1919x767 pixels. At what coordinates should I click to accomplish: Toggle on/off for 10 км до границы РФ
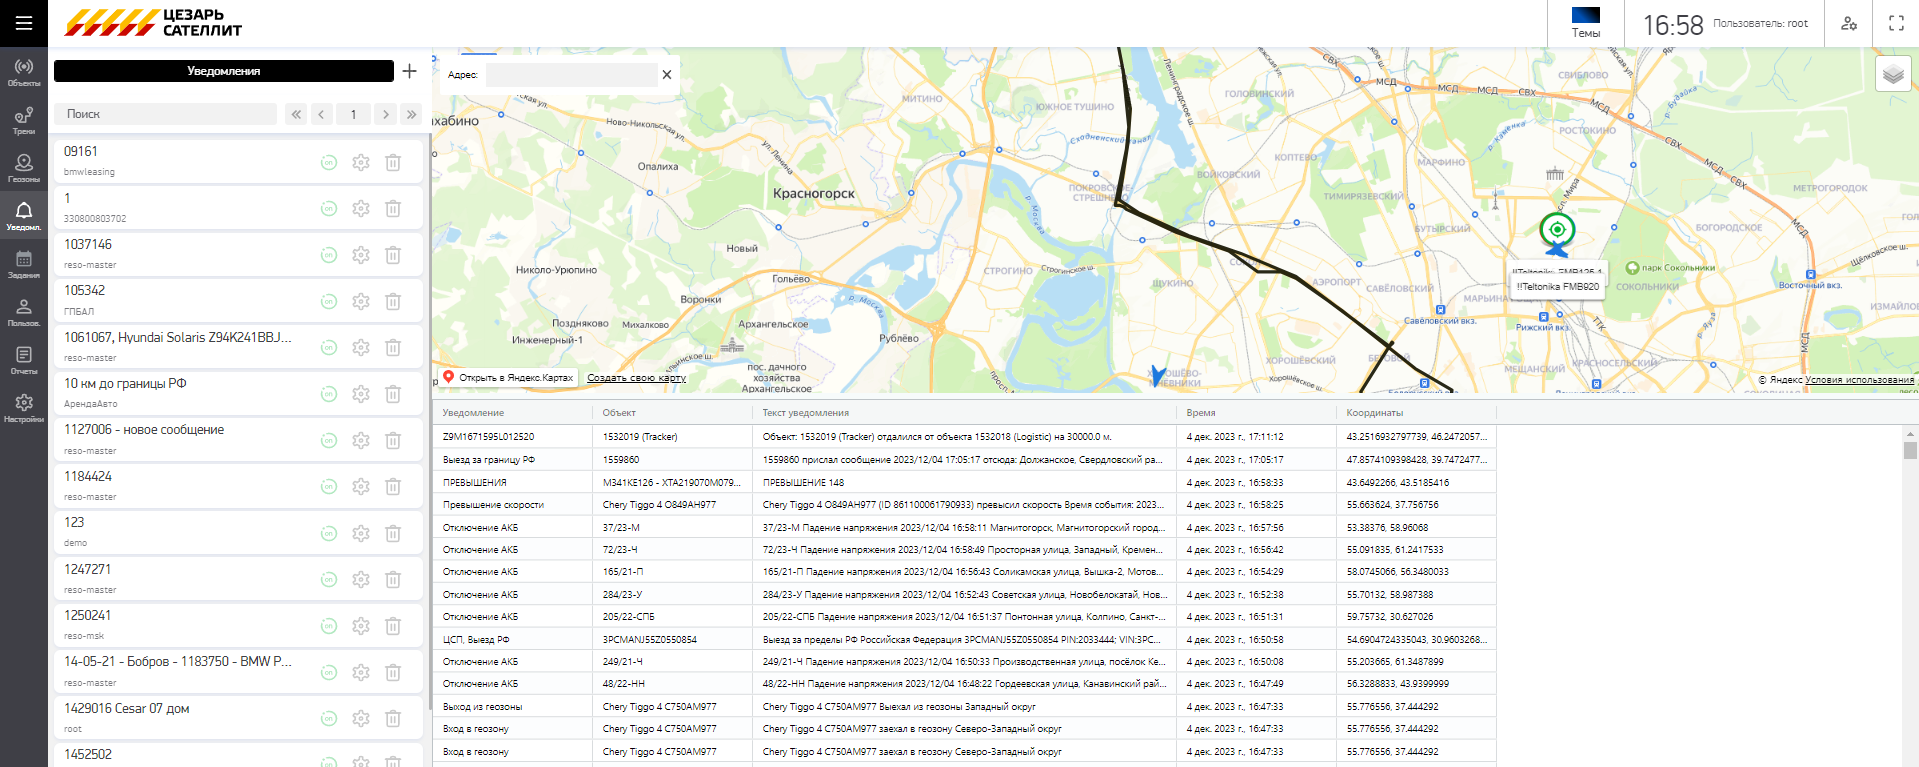pos(329,394)
